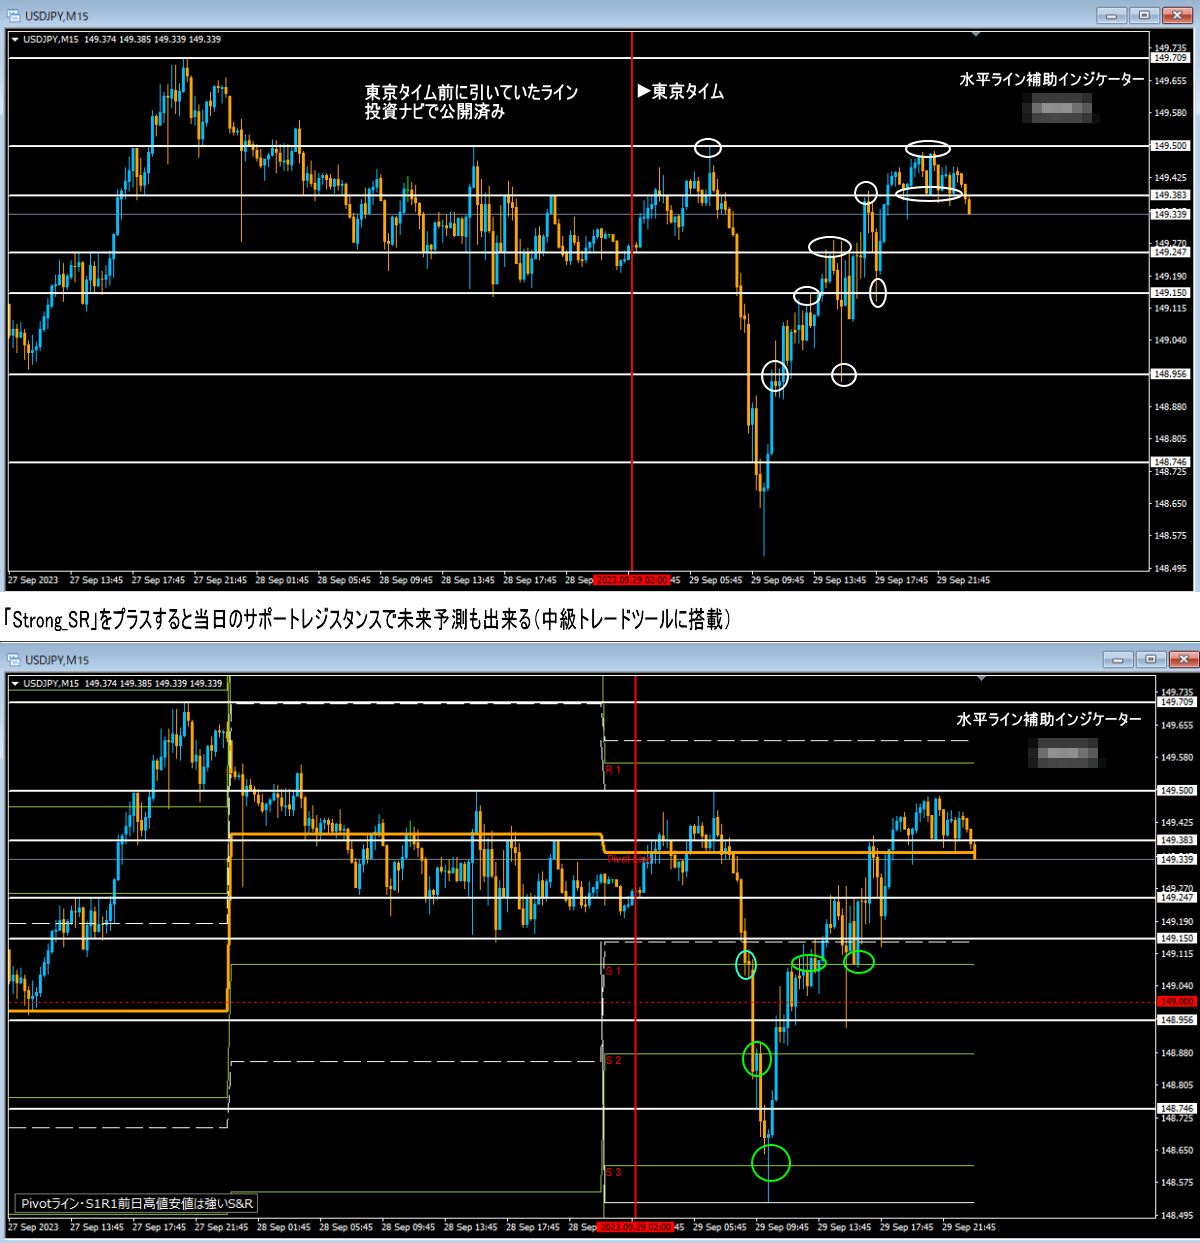Select the white circle marker on the 148.956 line left of the long wick
This screenshot has height=1243, width=1200.
coord(775,376)
